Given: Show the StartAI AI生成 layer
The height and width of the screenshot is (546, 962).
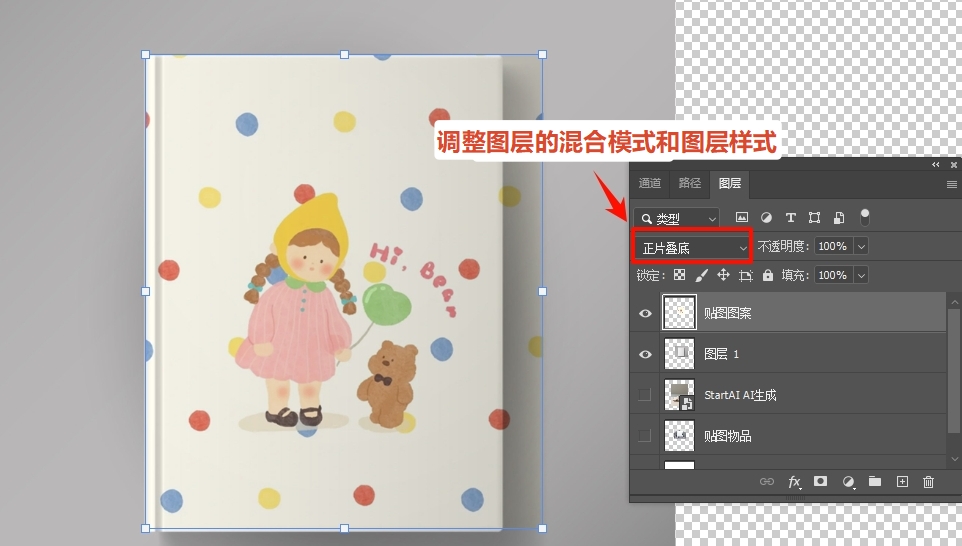Looking at the screenshot, I should pyautogui.click(x=645, y=395).
